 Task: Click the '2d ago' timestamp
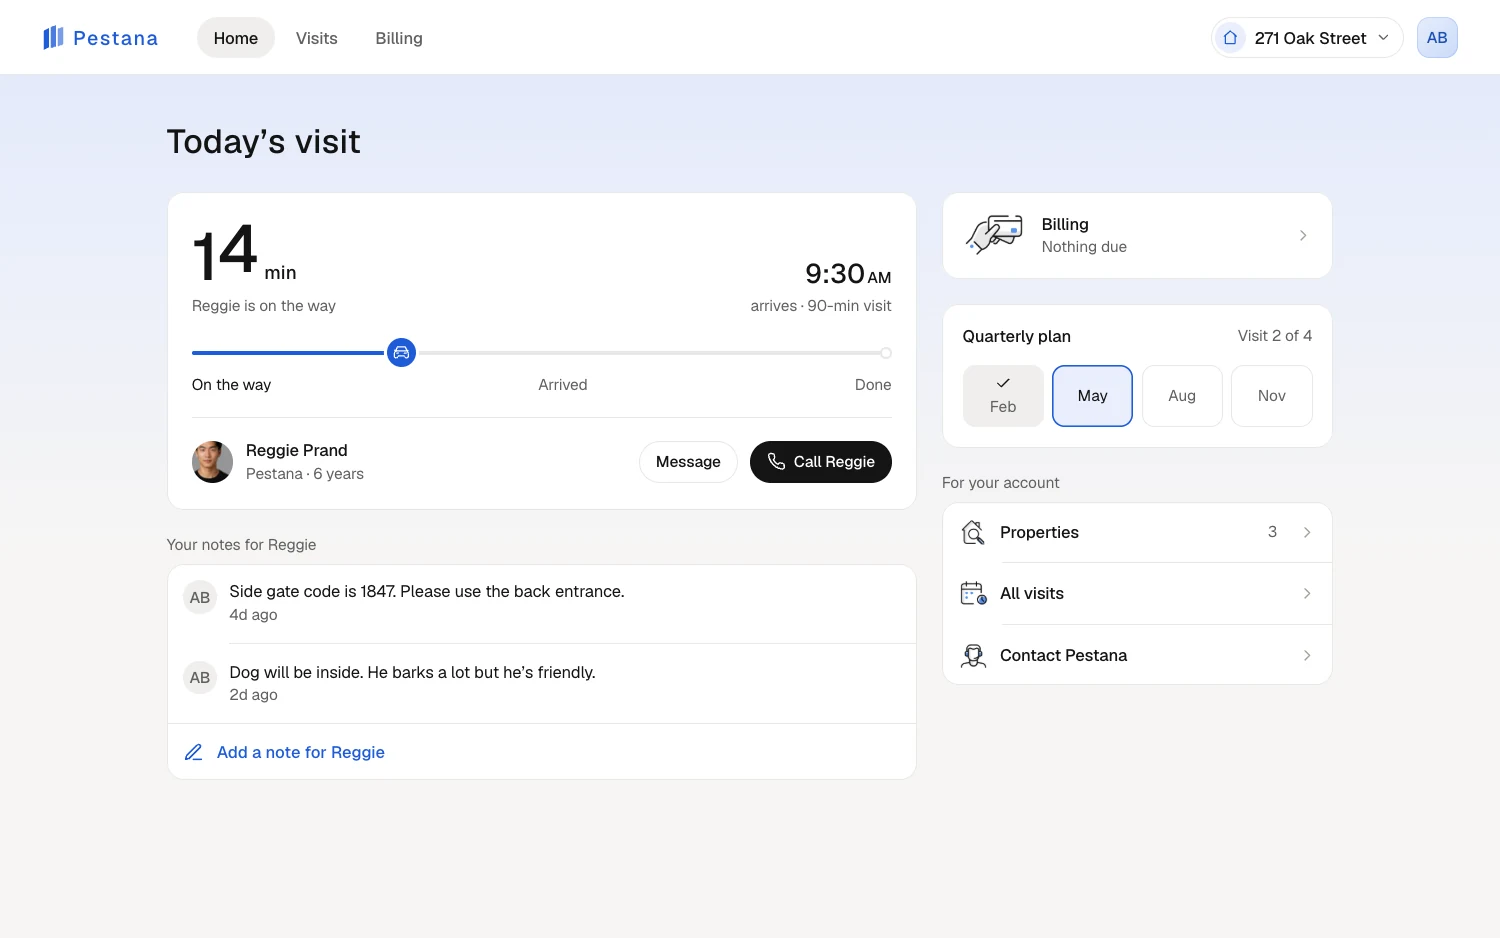[x=253, y=695]
